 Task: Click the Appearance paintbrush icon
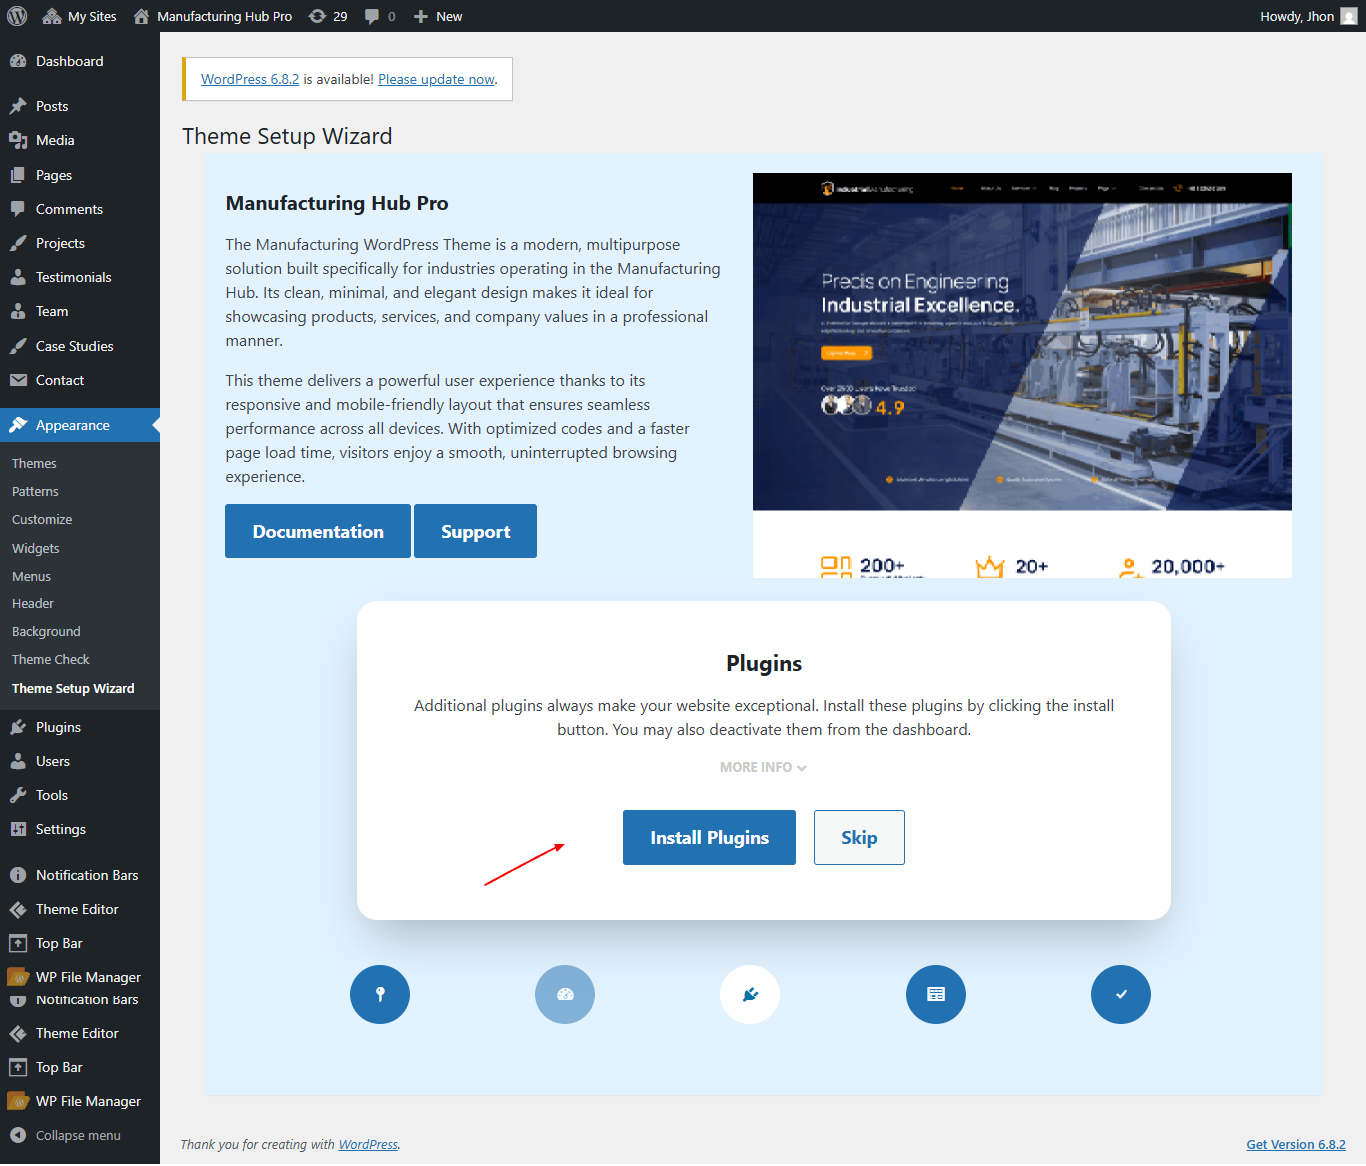click(x=18, y=425)
